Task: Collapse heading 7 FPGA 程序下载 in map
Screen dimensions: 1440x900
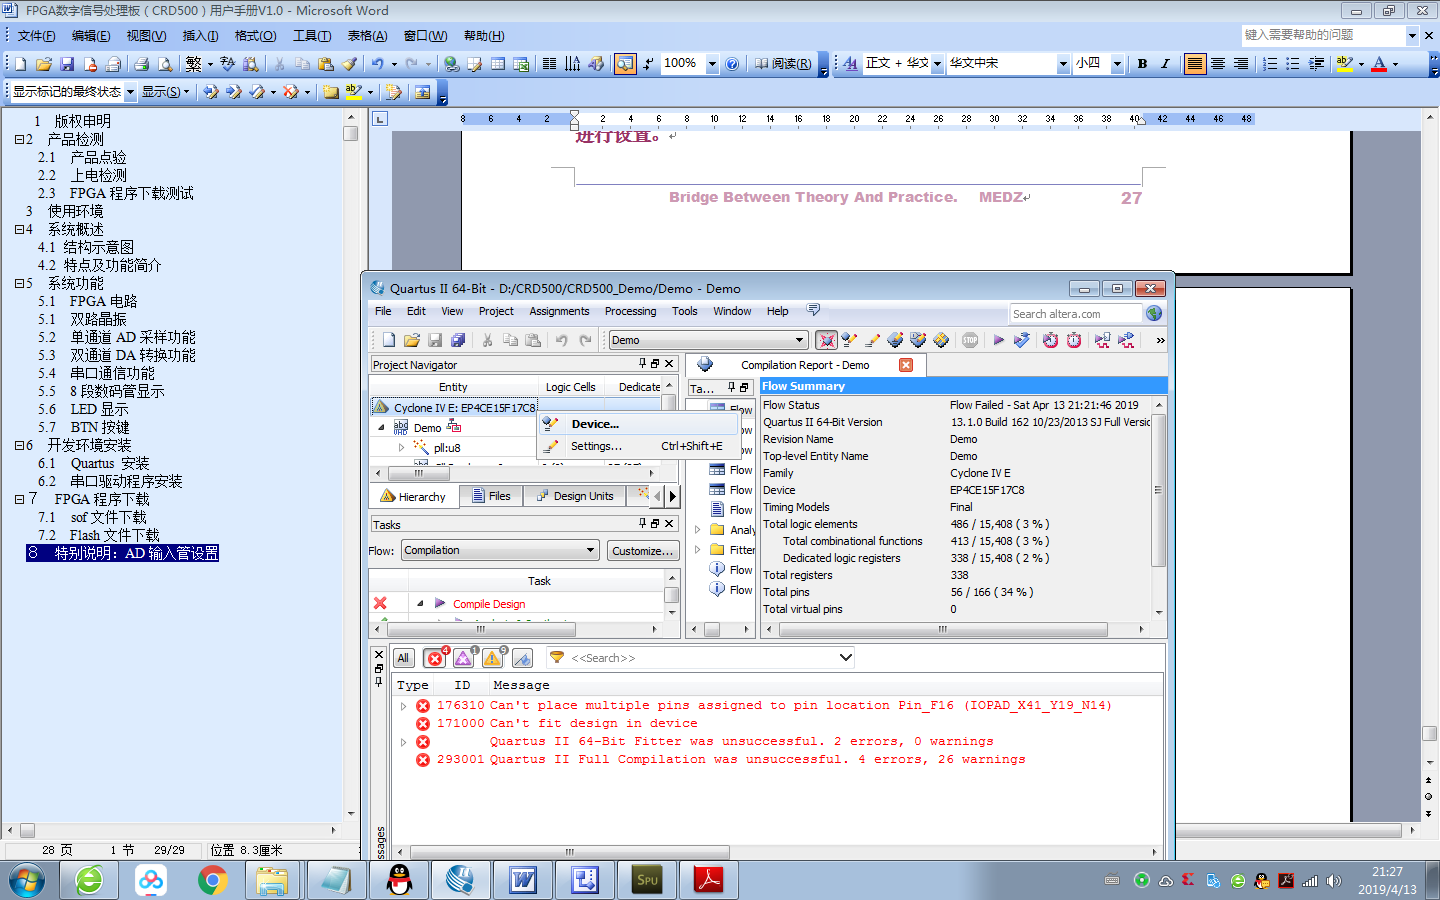Action: 19,499
